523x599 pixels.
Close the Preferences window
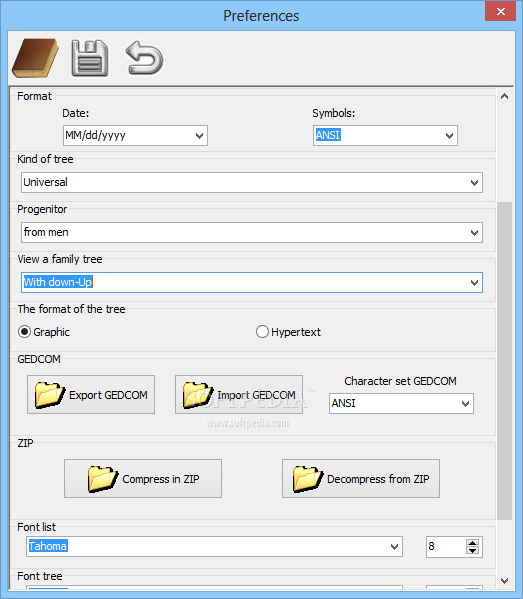(501, 12)
